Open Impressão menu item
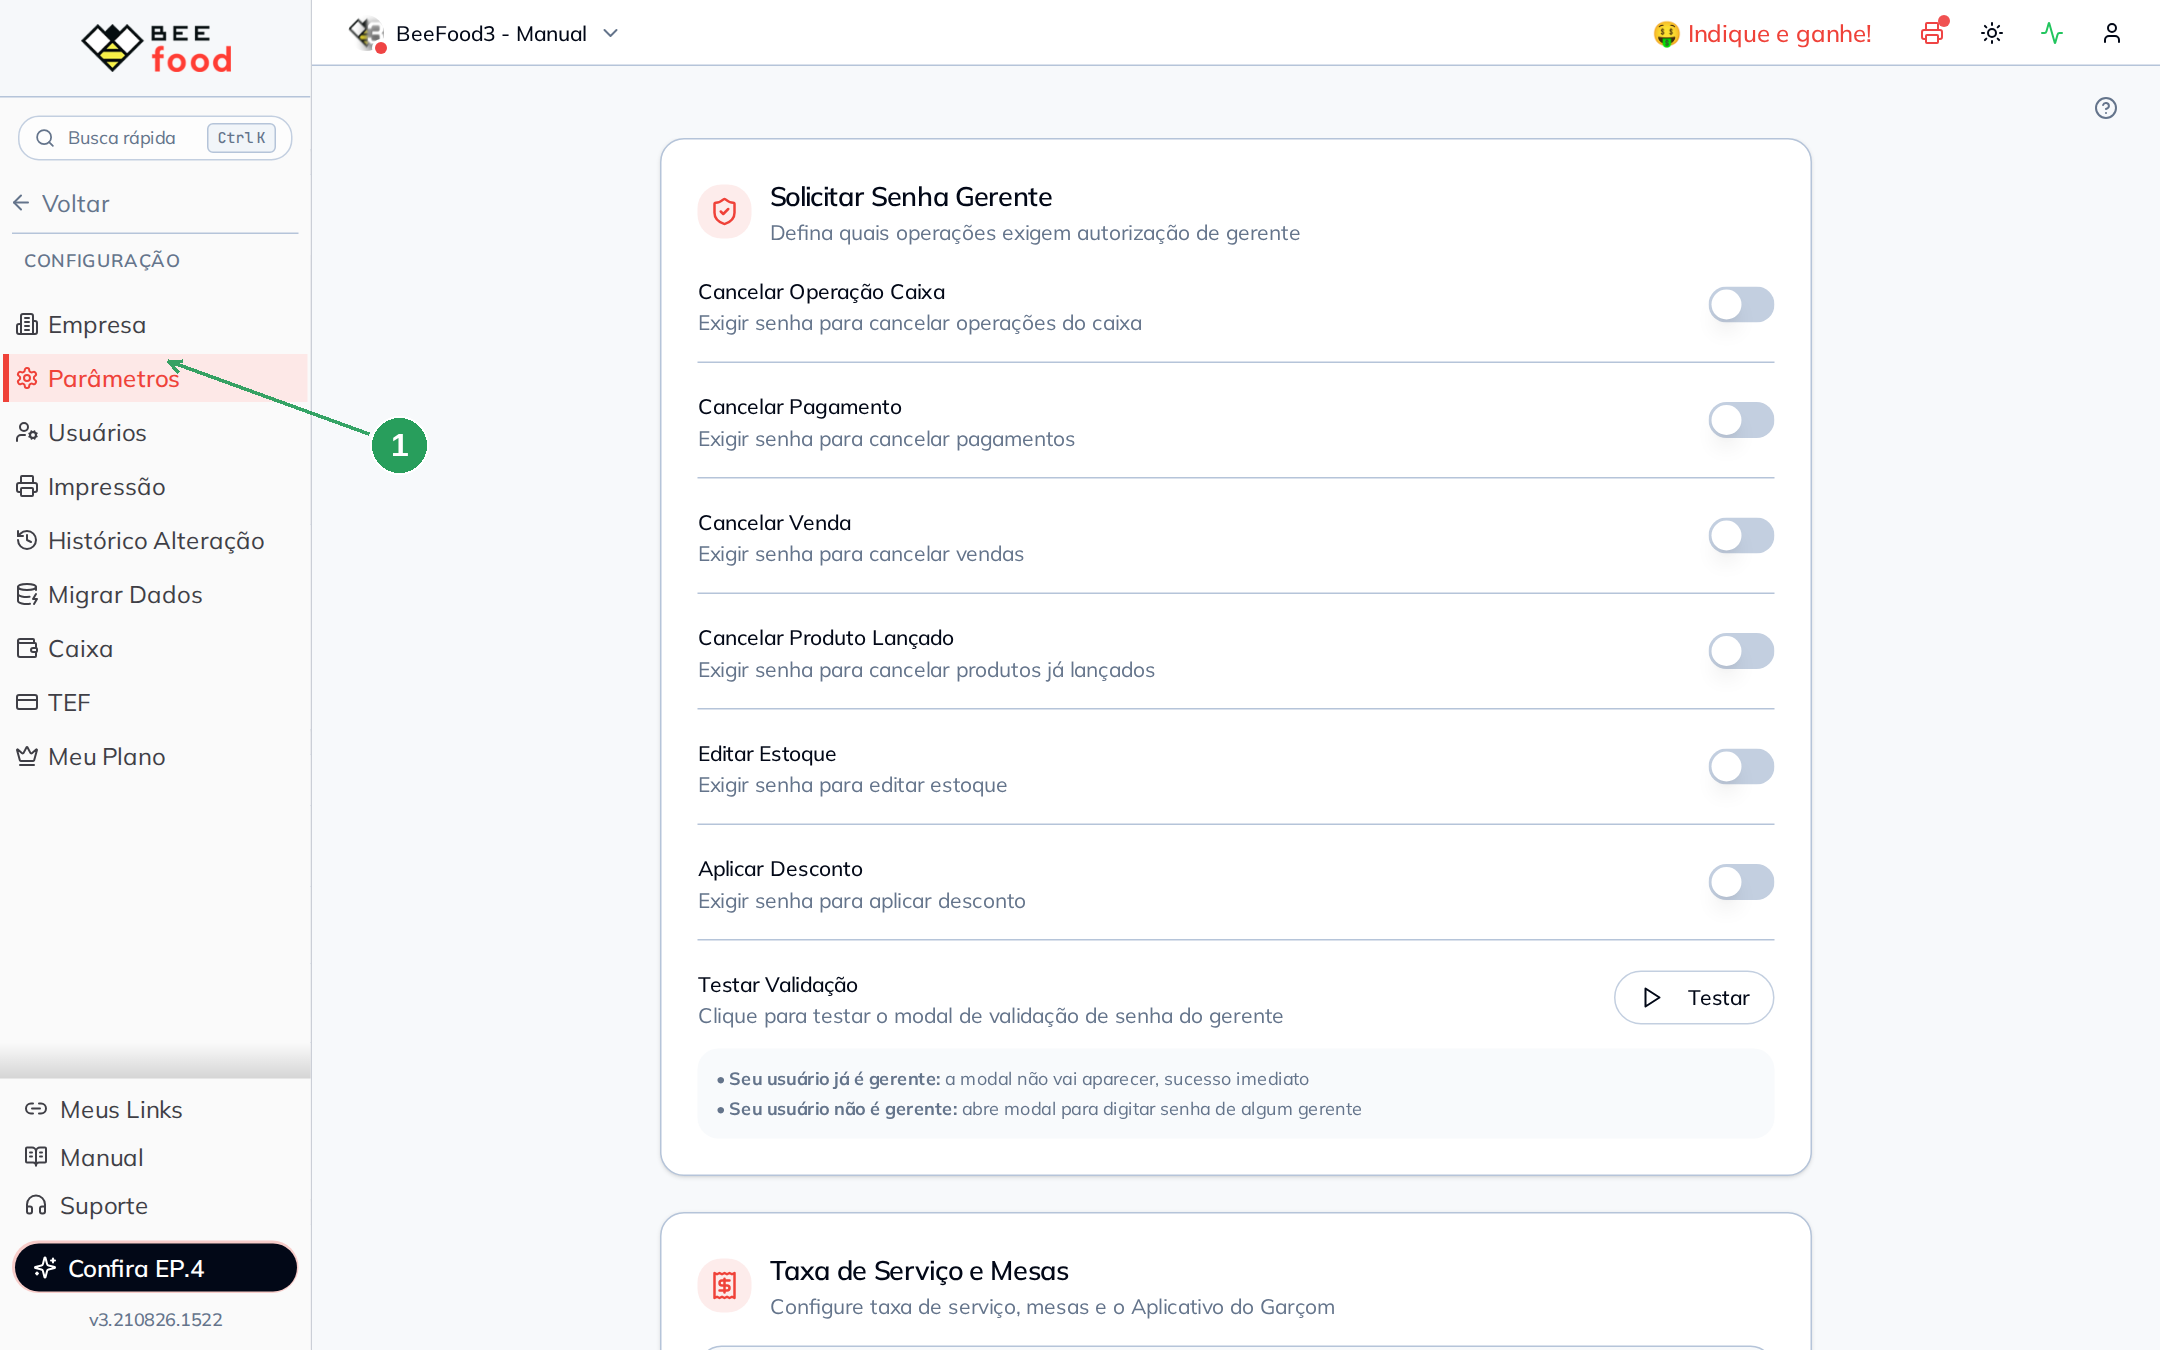Screen dimensions: 2160x1350 155,486
